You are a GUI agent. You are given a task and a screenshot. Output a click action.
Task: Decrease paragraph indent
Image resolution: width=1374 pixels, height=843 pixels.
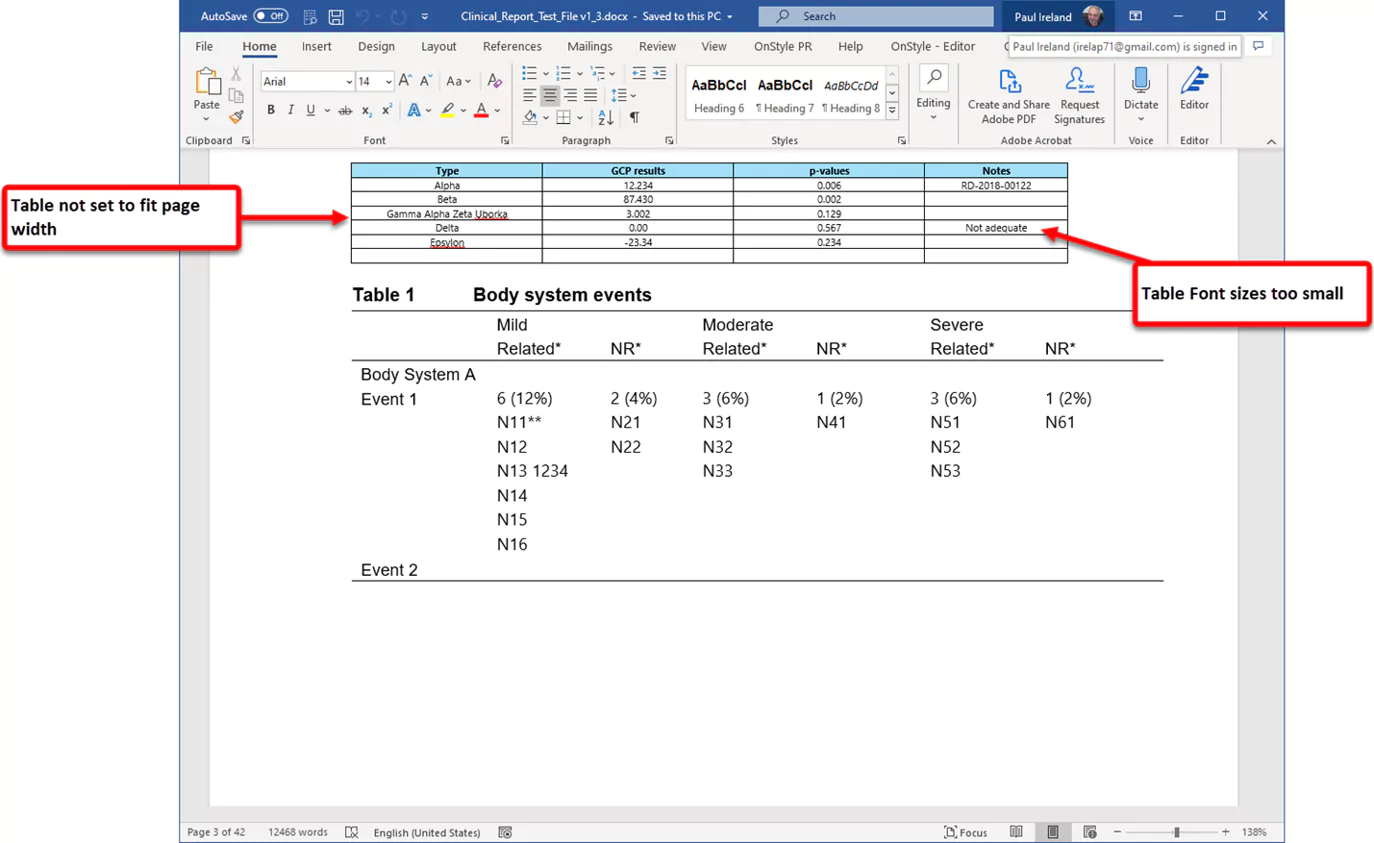[637, 73]
